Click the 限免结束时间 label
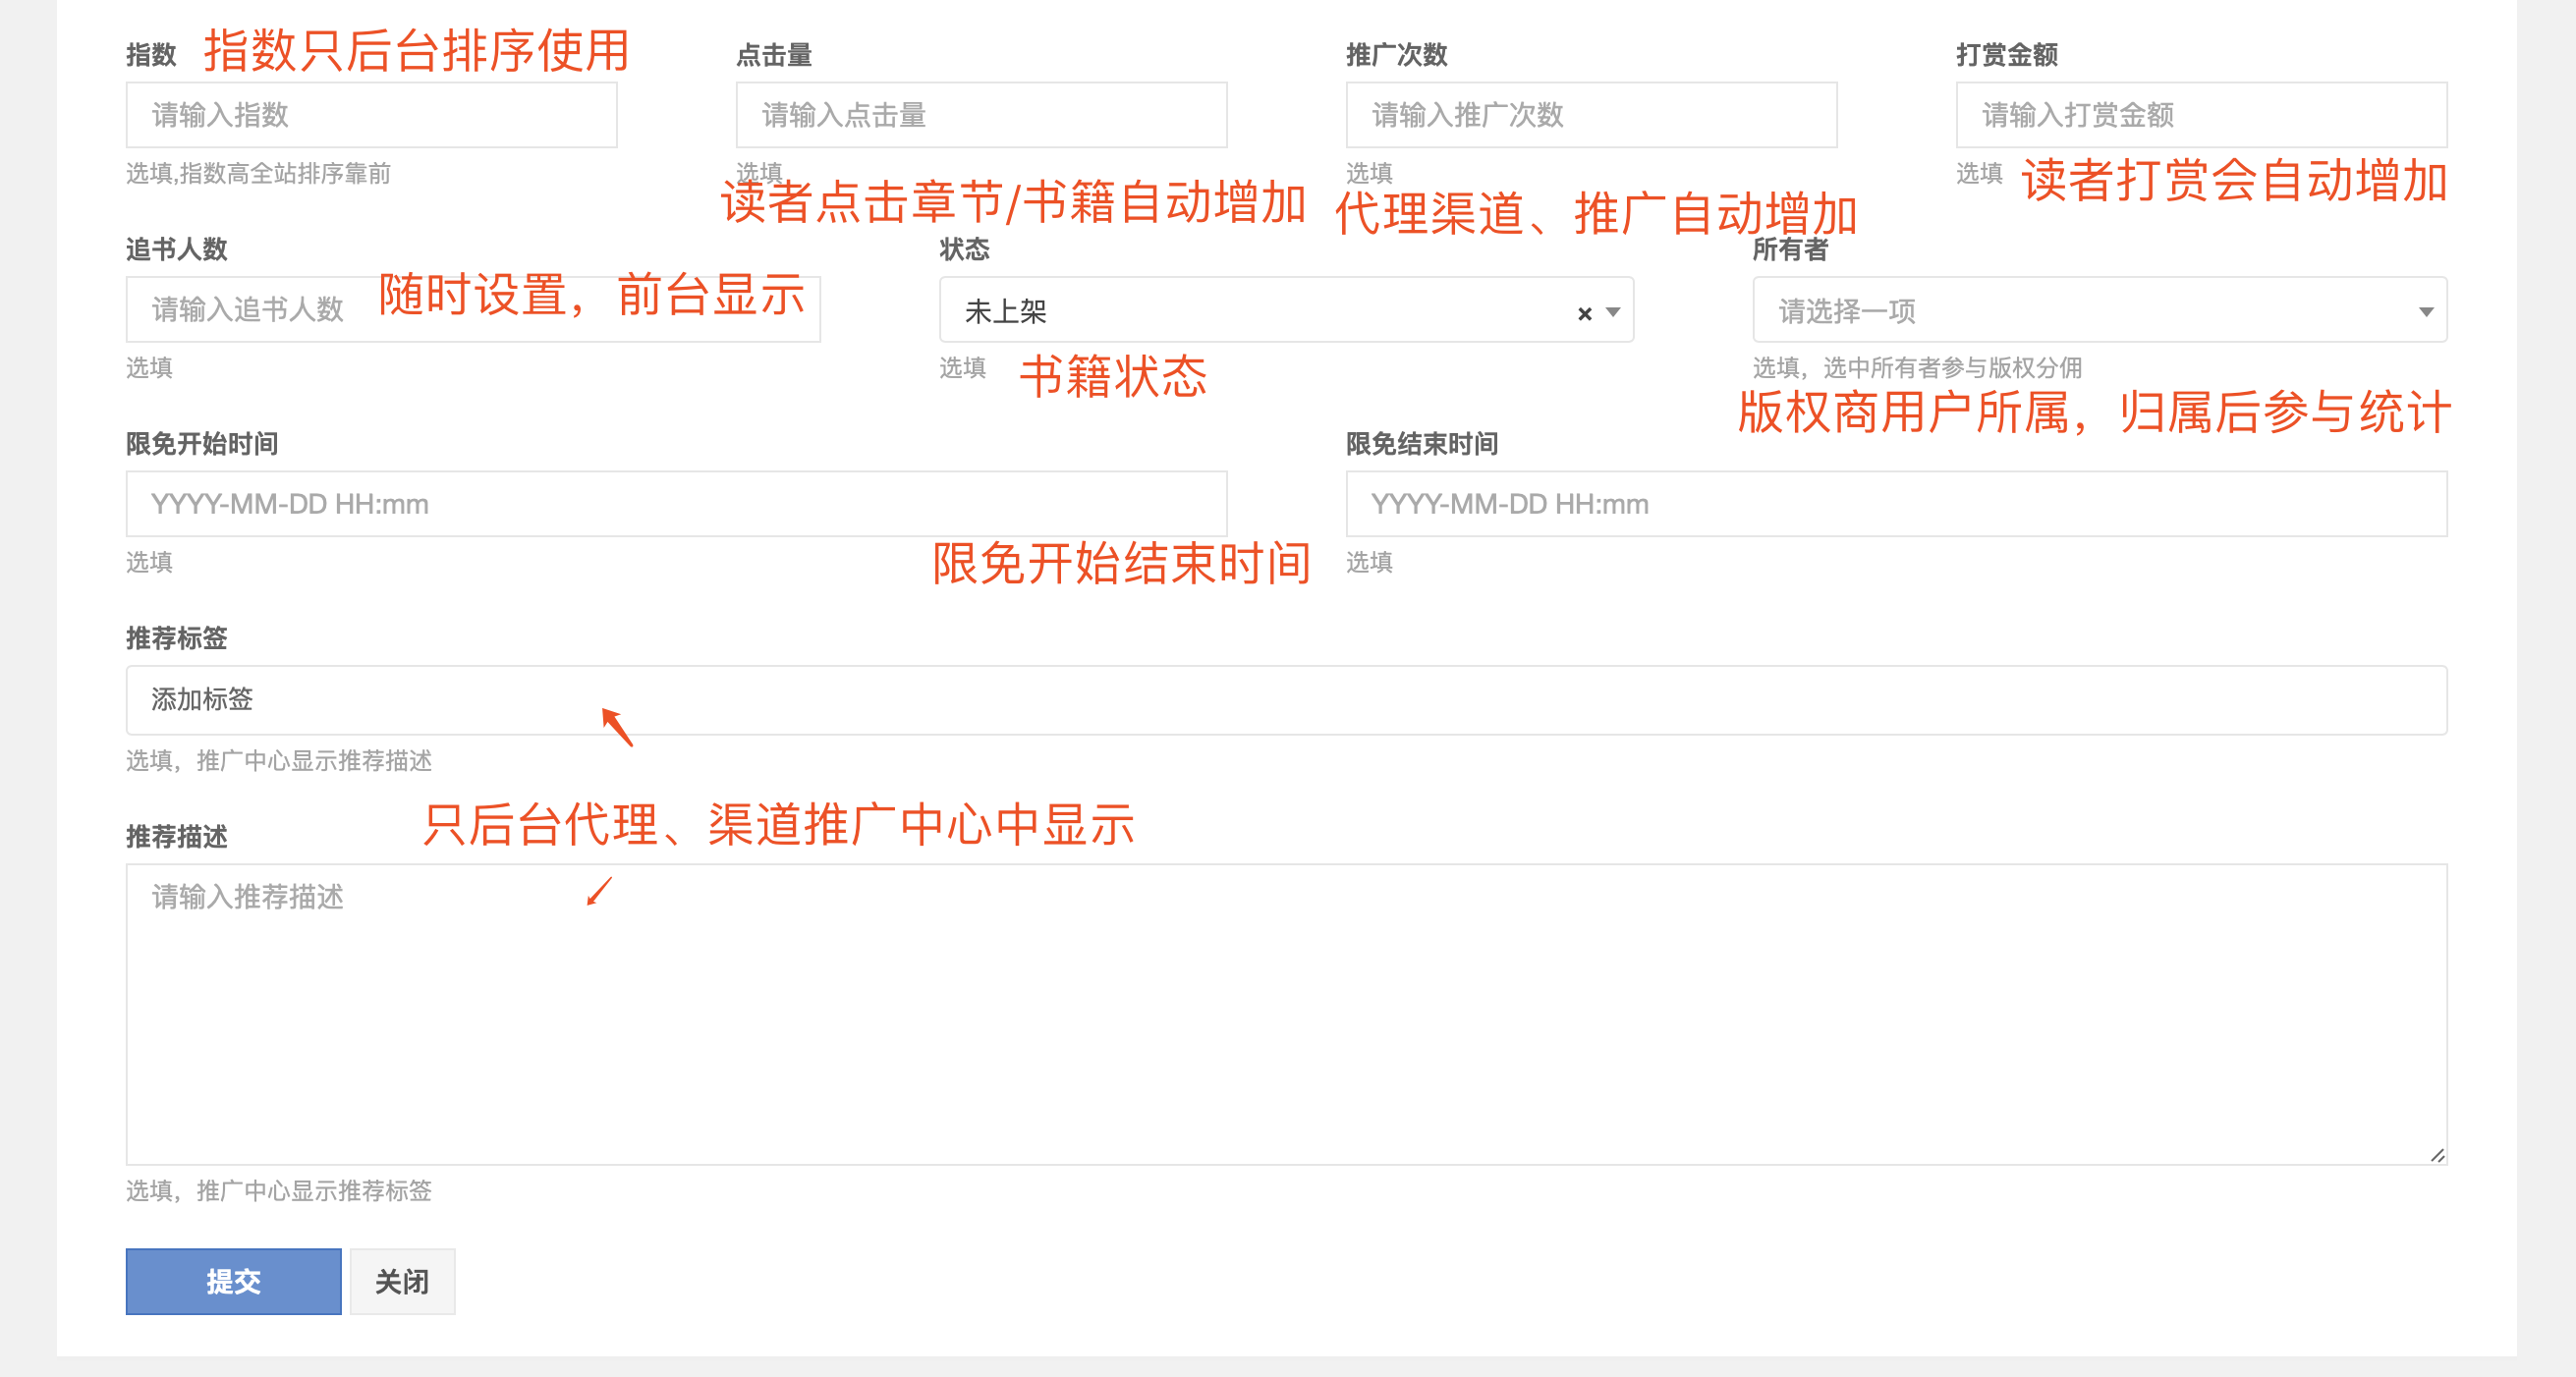Image resolution: width=2576 pixels, height=1377 pixels. [1422, 443]
